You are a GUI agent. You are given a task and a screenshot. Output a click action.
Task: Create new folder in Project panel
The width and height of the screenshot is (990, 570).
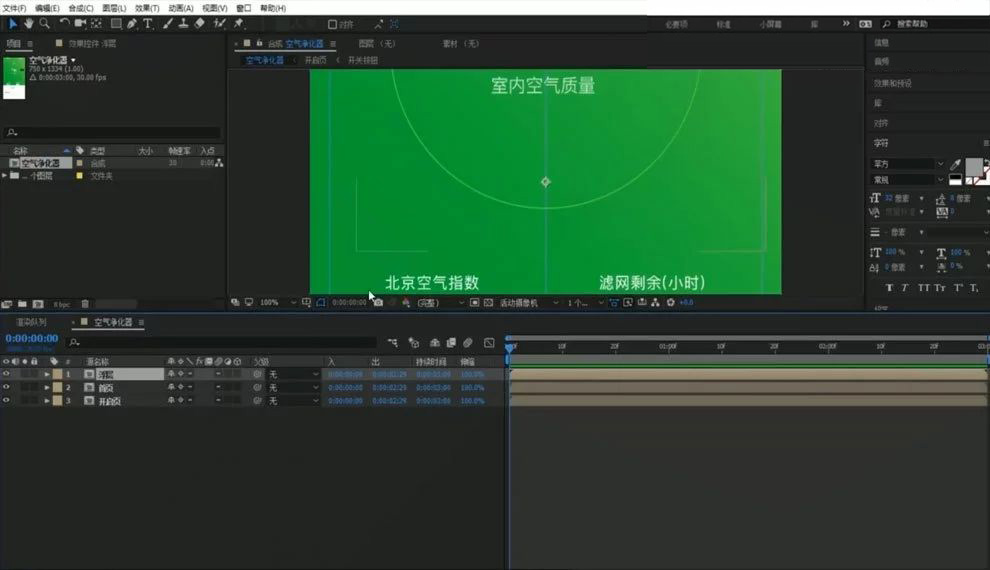coord(22,304)
